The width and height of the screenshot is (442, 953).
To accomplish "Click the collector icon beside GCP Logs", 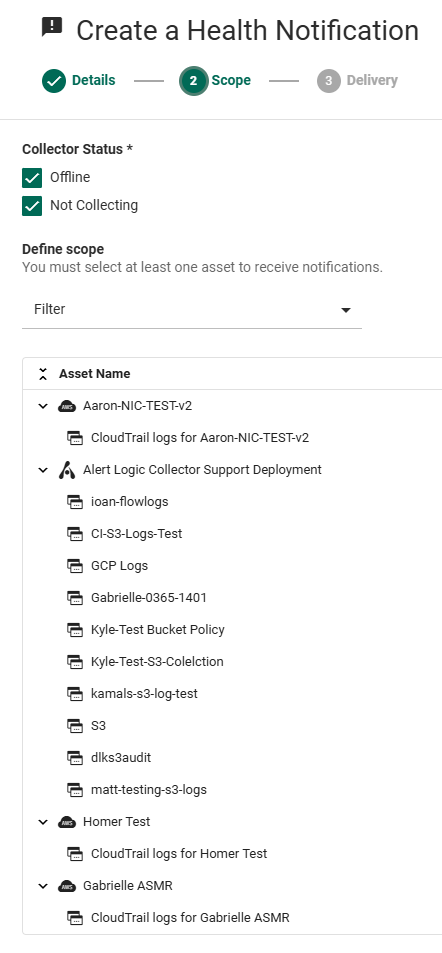I will tap(75, 566).
